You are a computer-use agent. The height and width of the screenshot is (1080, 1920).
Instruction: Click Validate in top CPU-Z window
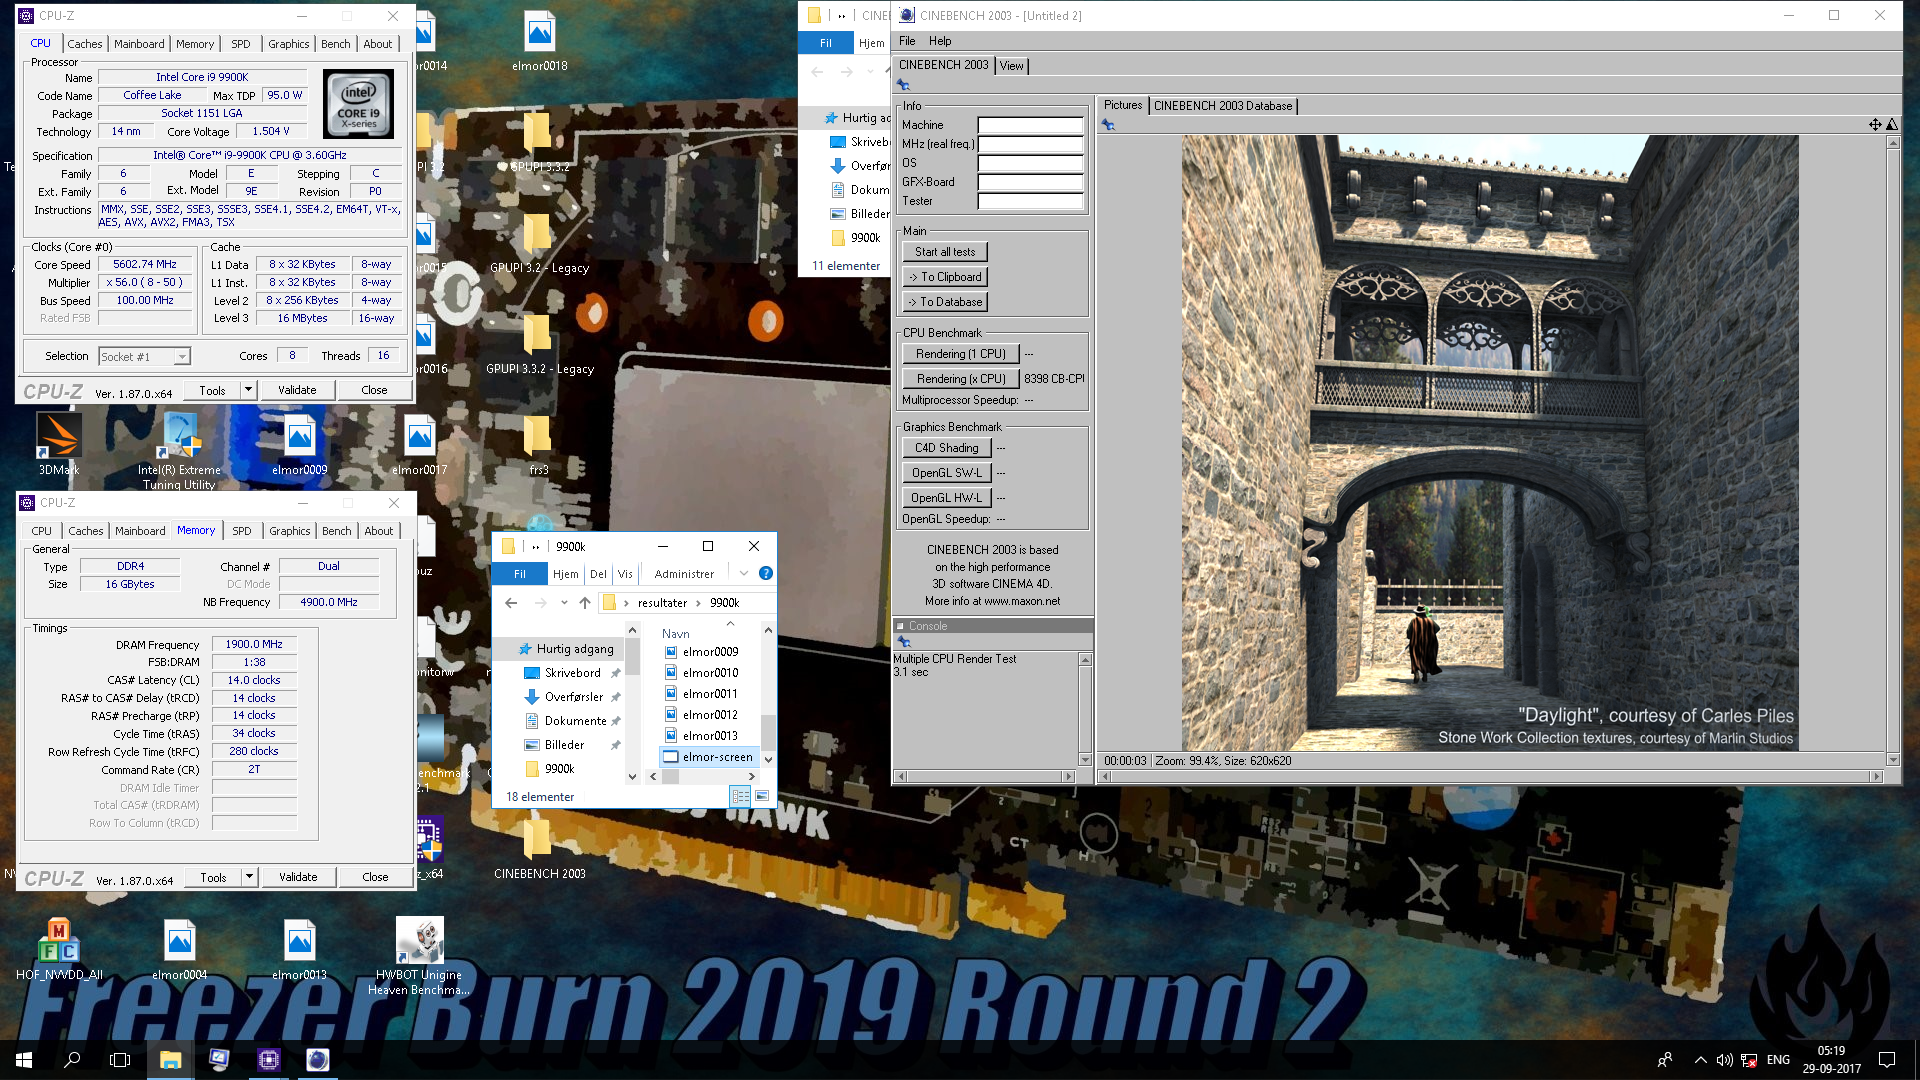tap(297, 390)
